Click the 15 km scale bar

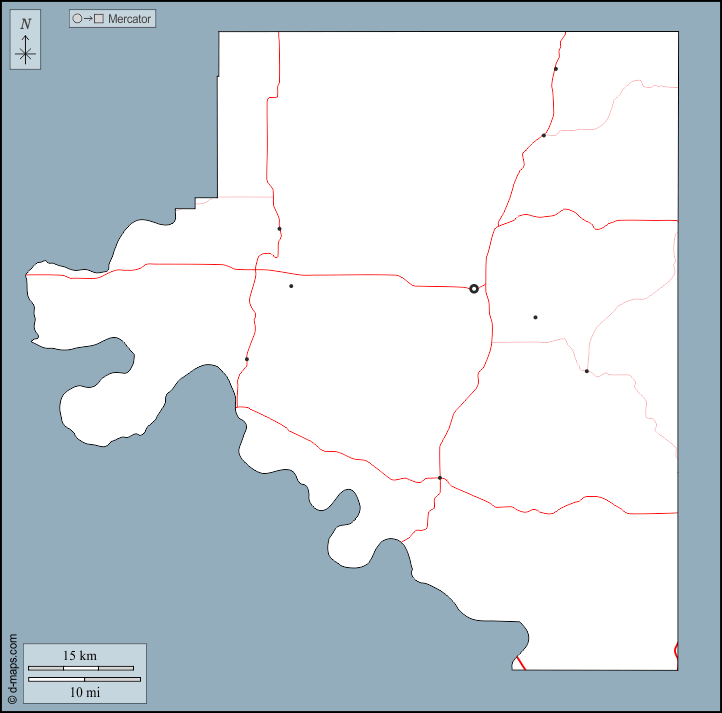point(80,667)
